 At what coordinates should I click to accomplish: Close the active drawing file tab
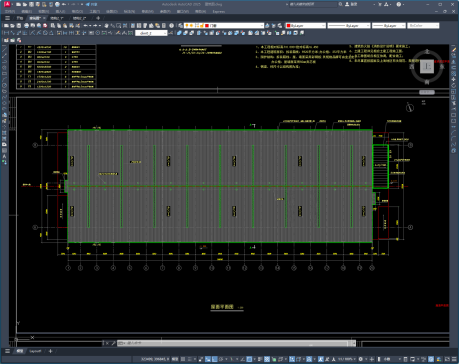[44, 18]
